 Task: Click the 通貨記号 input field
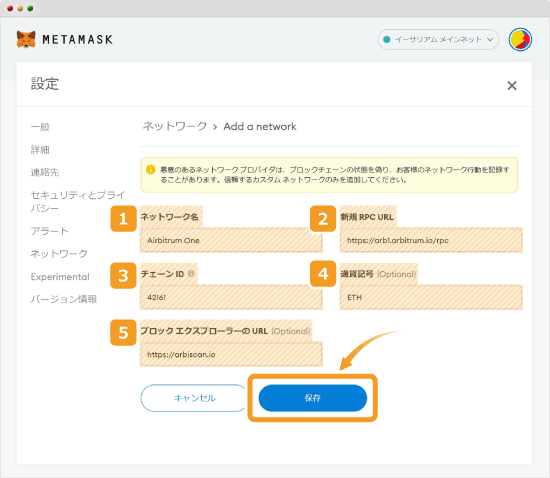tap(431, 297)
